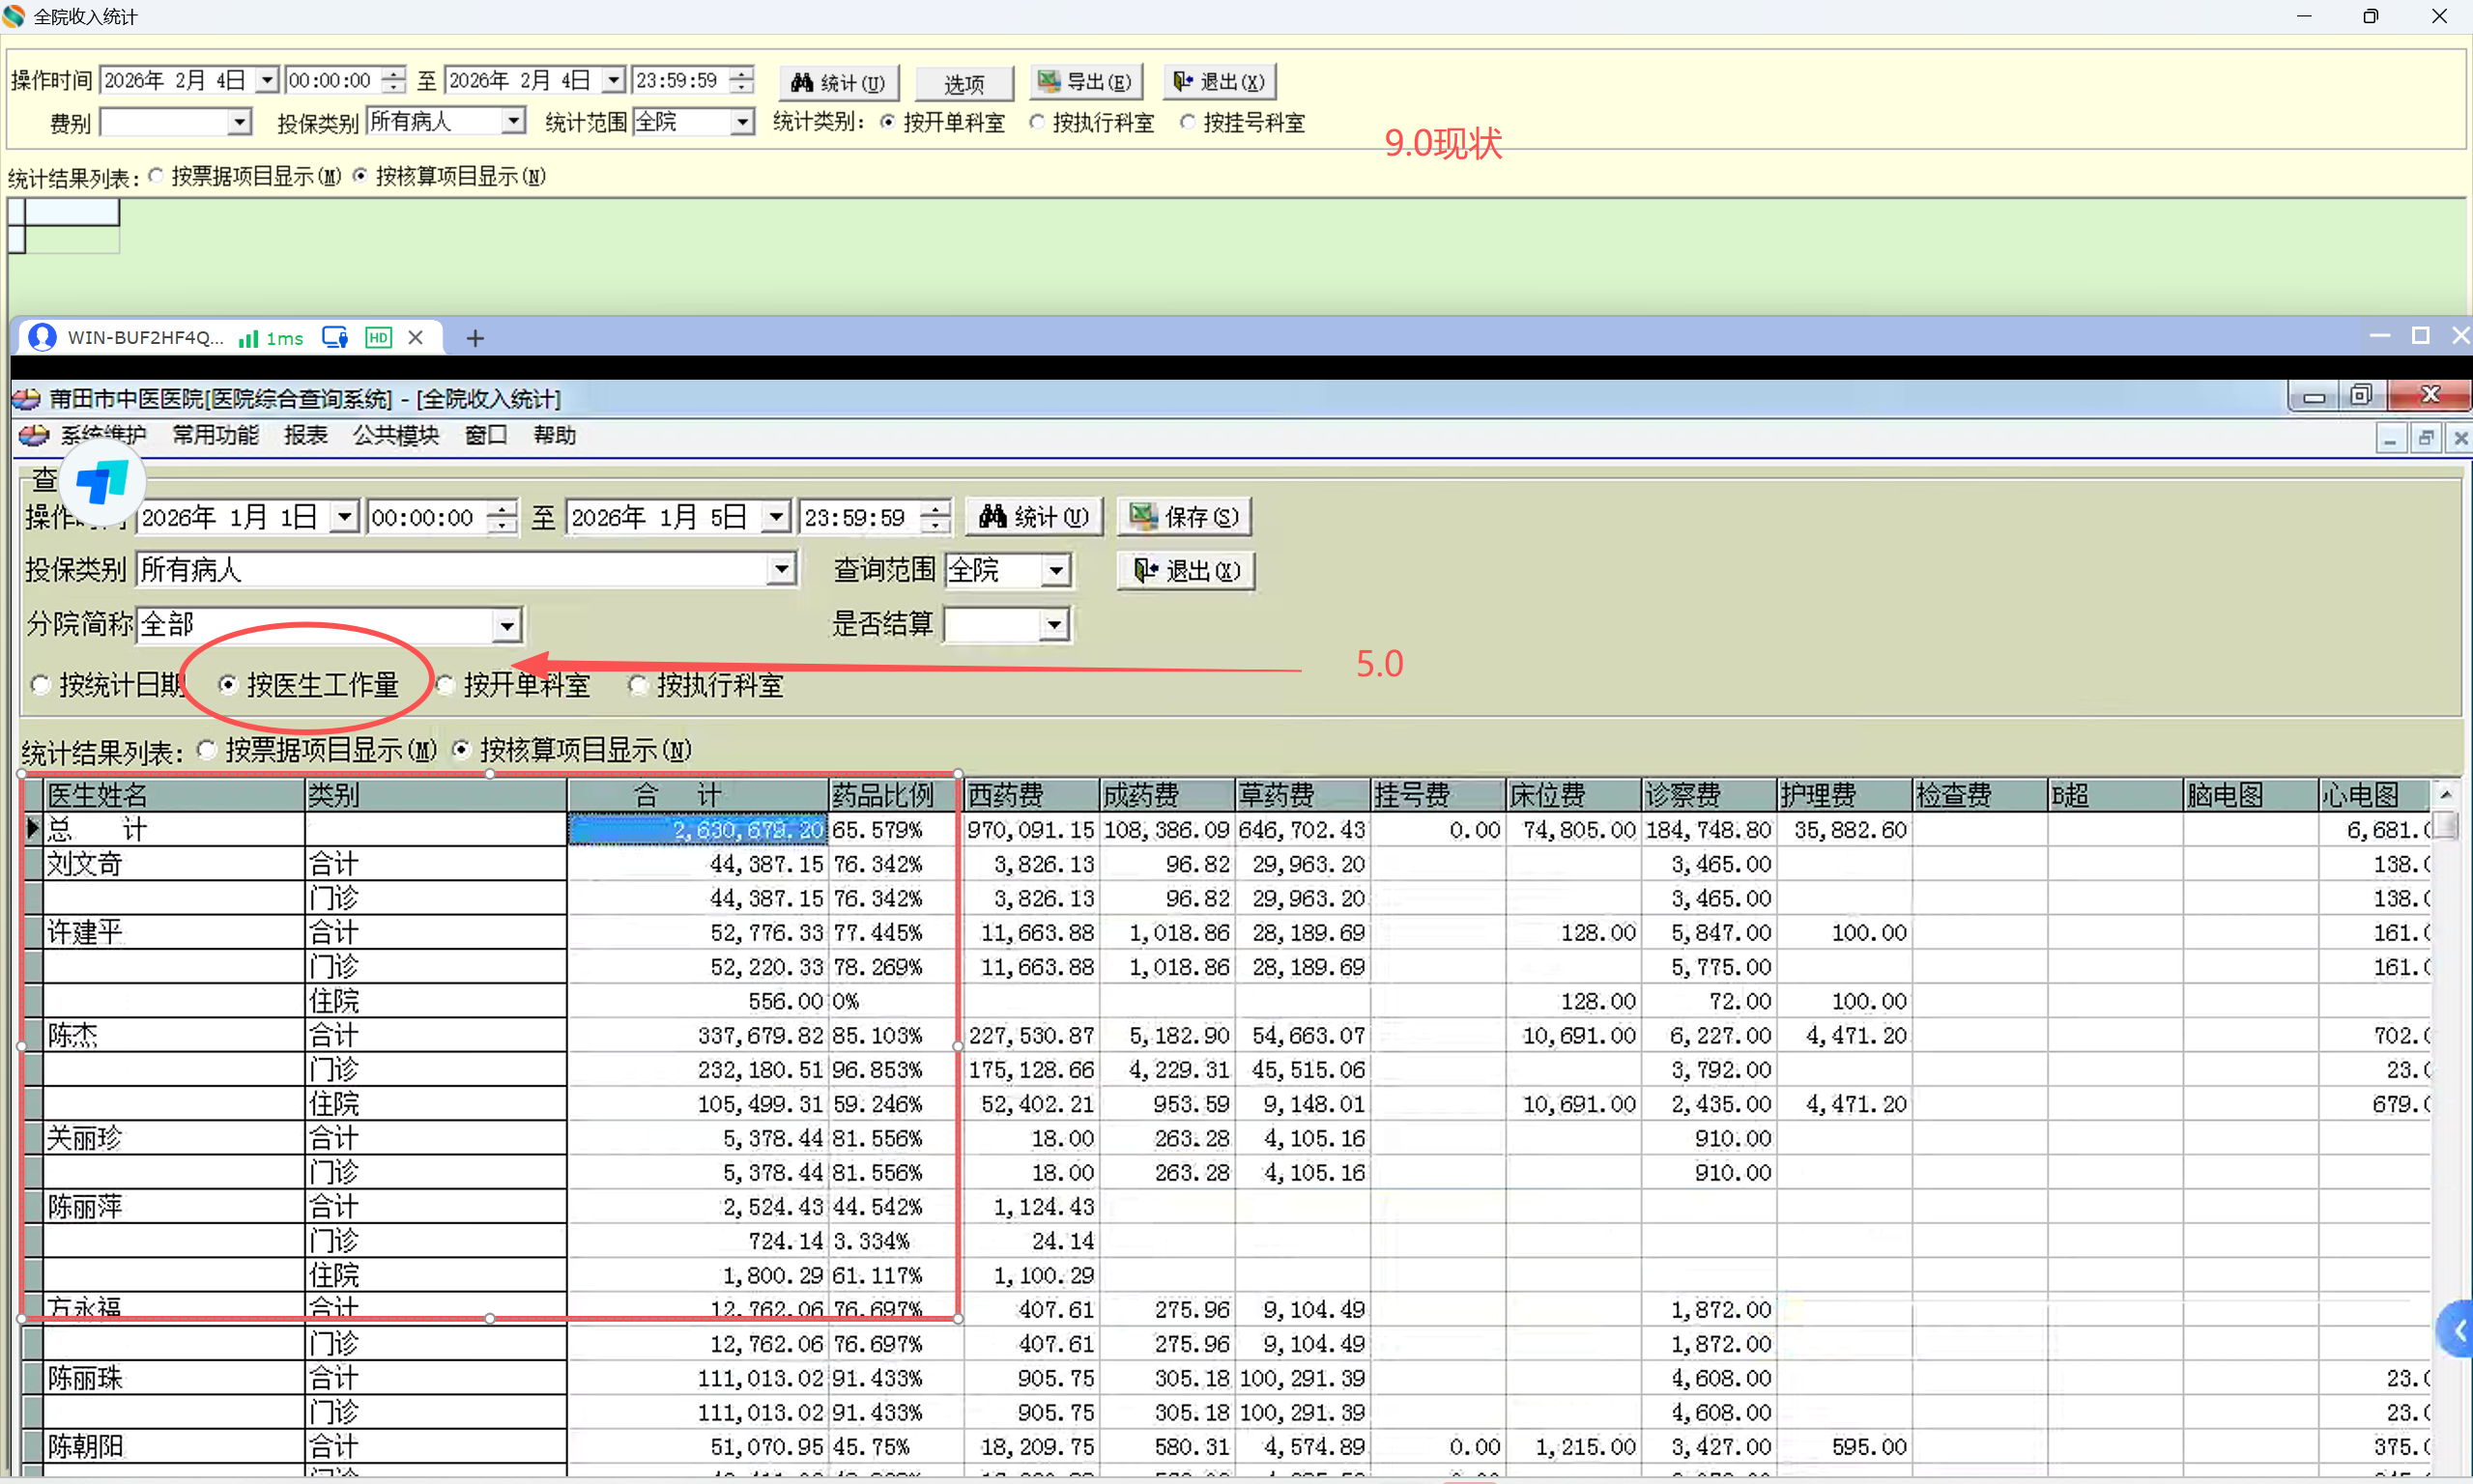Select 按执行科室 radio in top panel
This screenshot has width=2473, height=1484.
1037,122
